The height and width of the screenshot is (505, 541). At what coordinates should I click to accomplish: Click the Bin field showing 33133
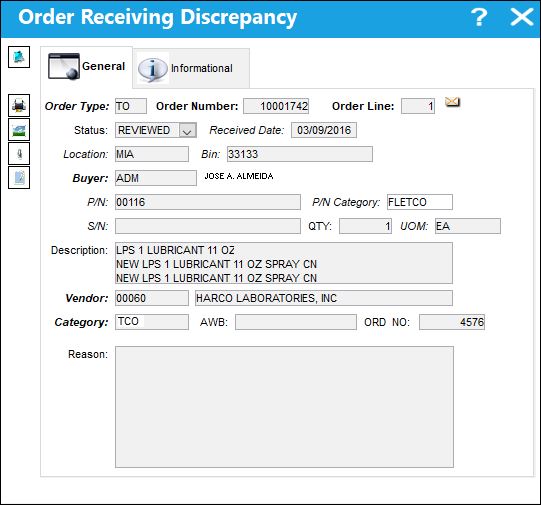300,154
